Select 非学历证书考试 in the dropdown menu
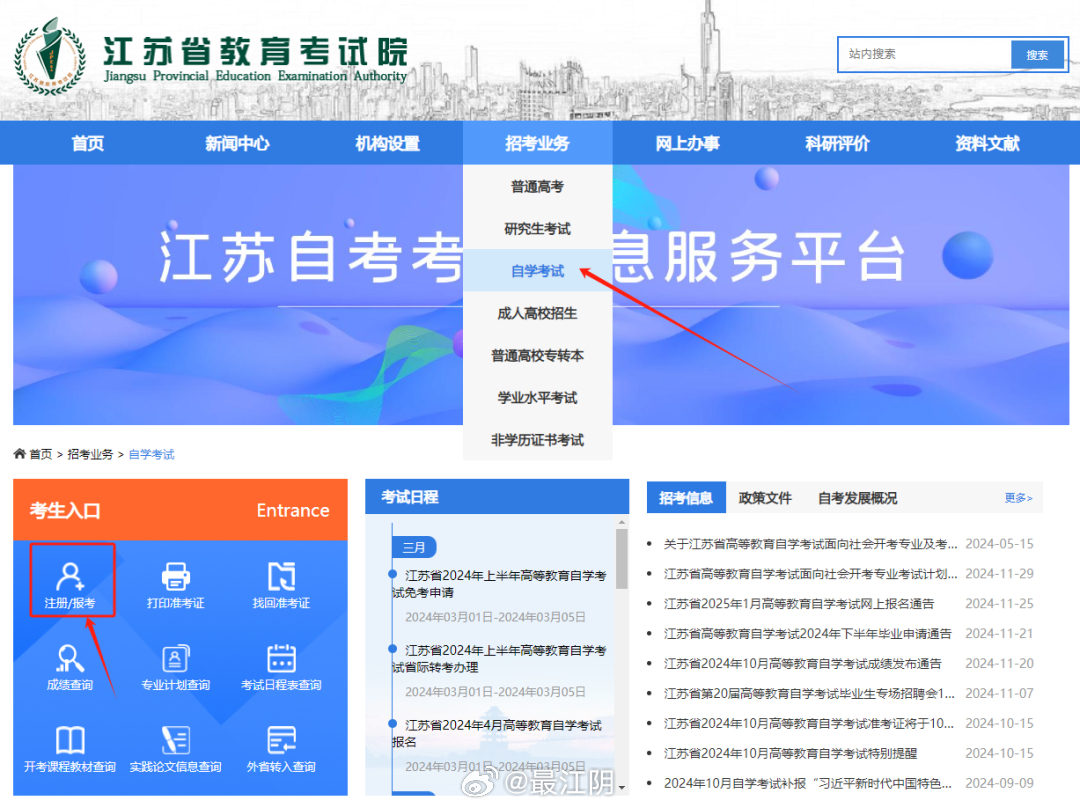Screen dimensions: 1080x808 (x=537, y=439)
